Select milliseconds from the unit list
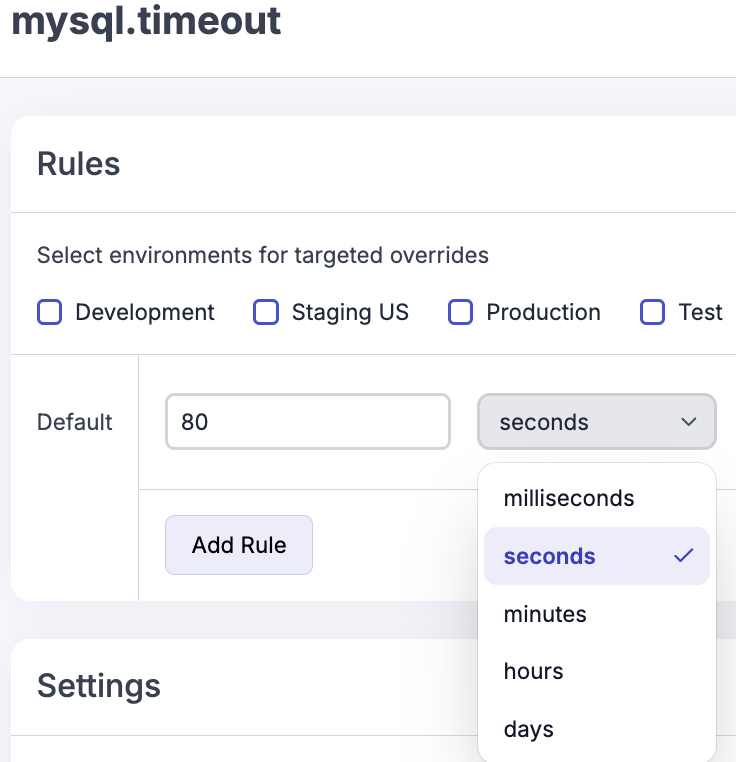The width and height of the screenshot is (736, 762). coord(568,498)
